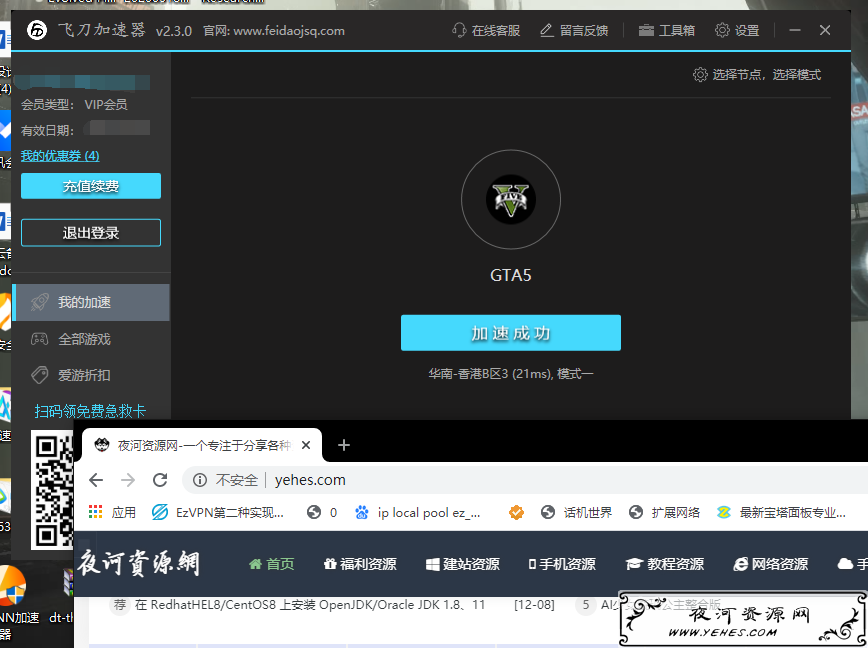This screenshot has width=868, height=648.
Task: Go back in the browser
Action: tap(96, 480)
